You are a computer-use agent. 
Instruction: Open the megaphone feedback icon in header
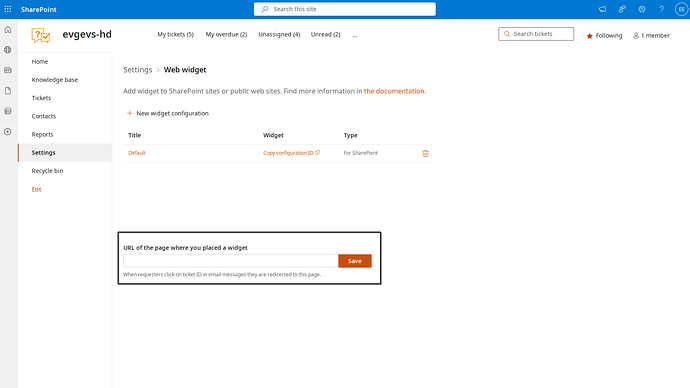(602, 9)
